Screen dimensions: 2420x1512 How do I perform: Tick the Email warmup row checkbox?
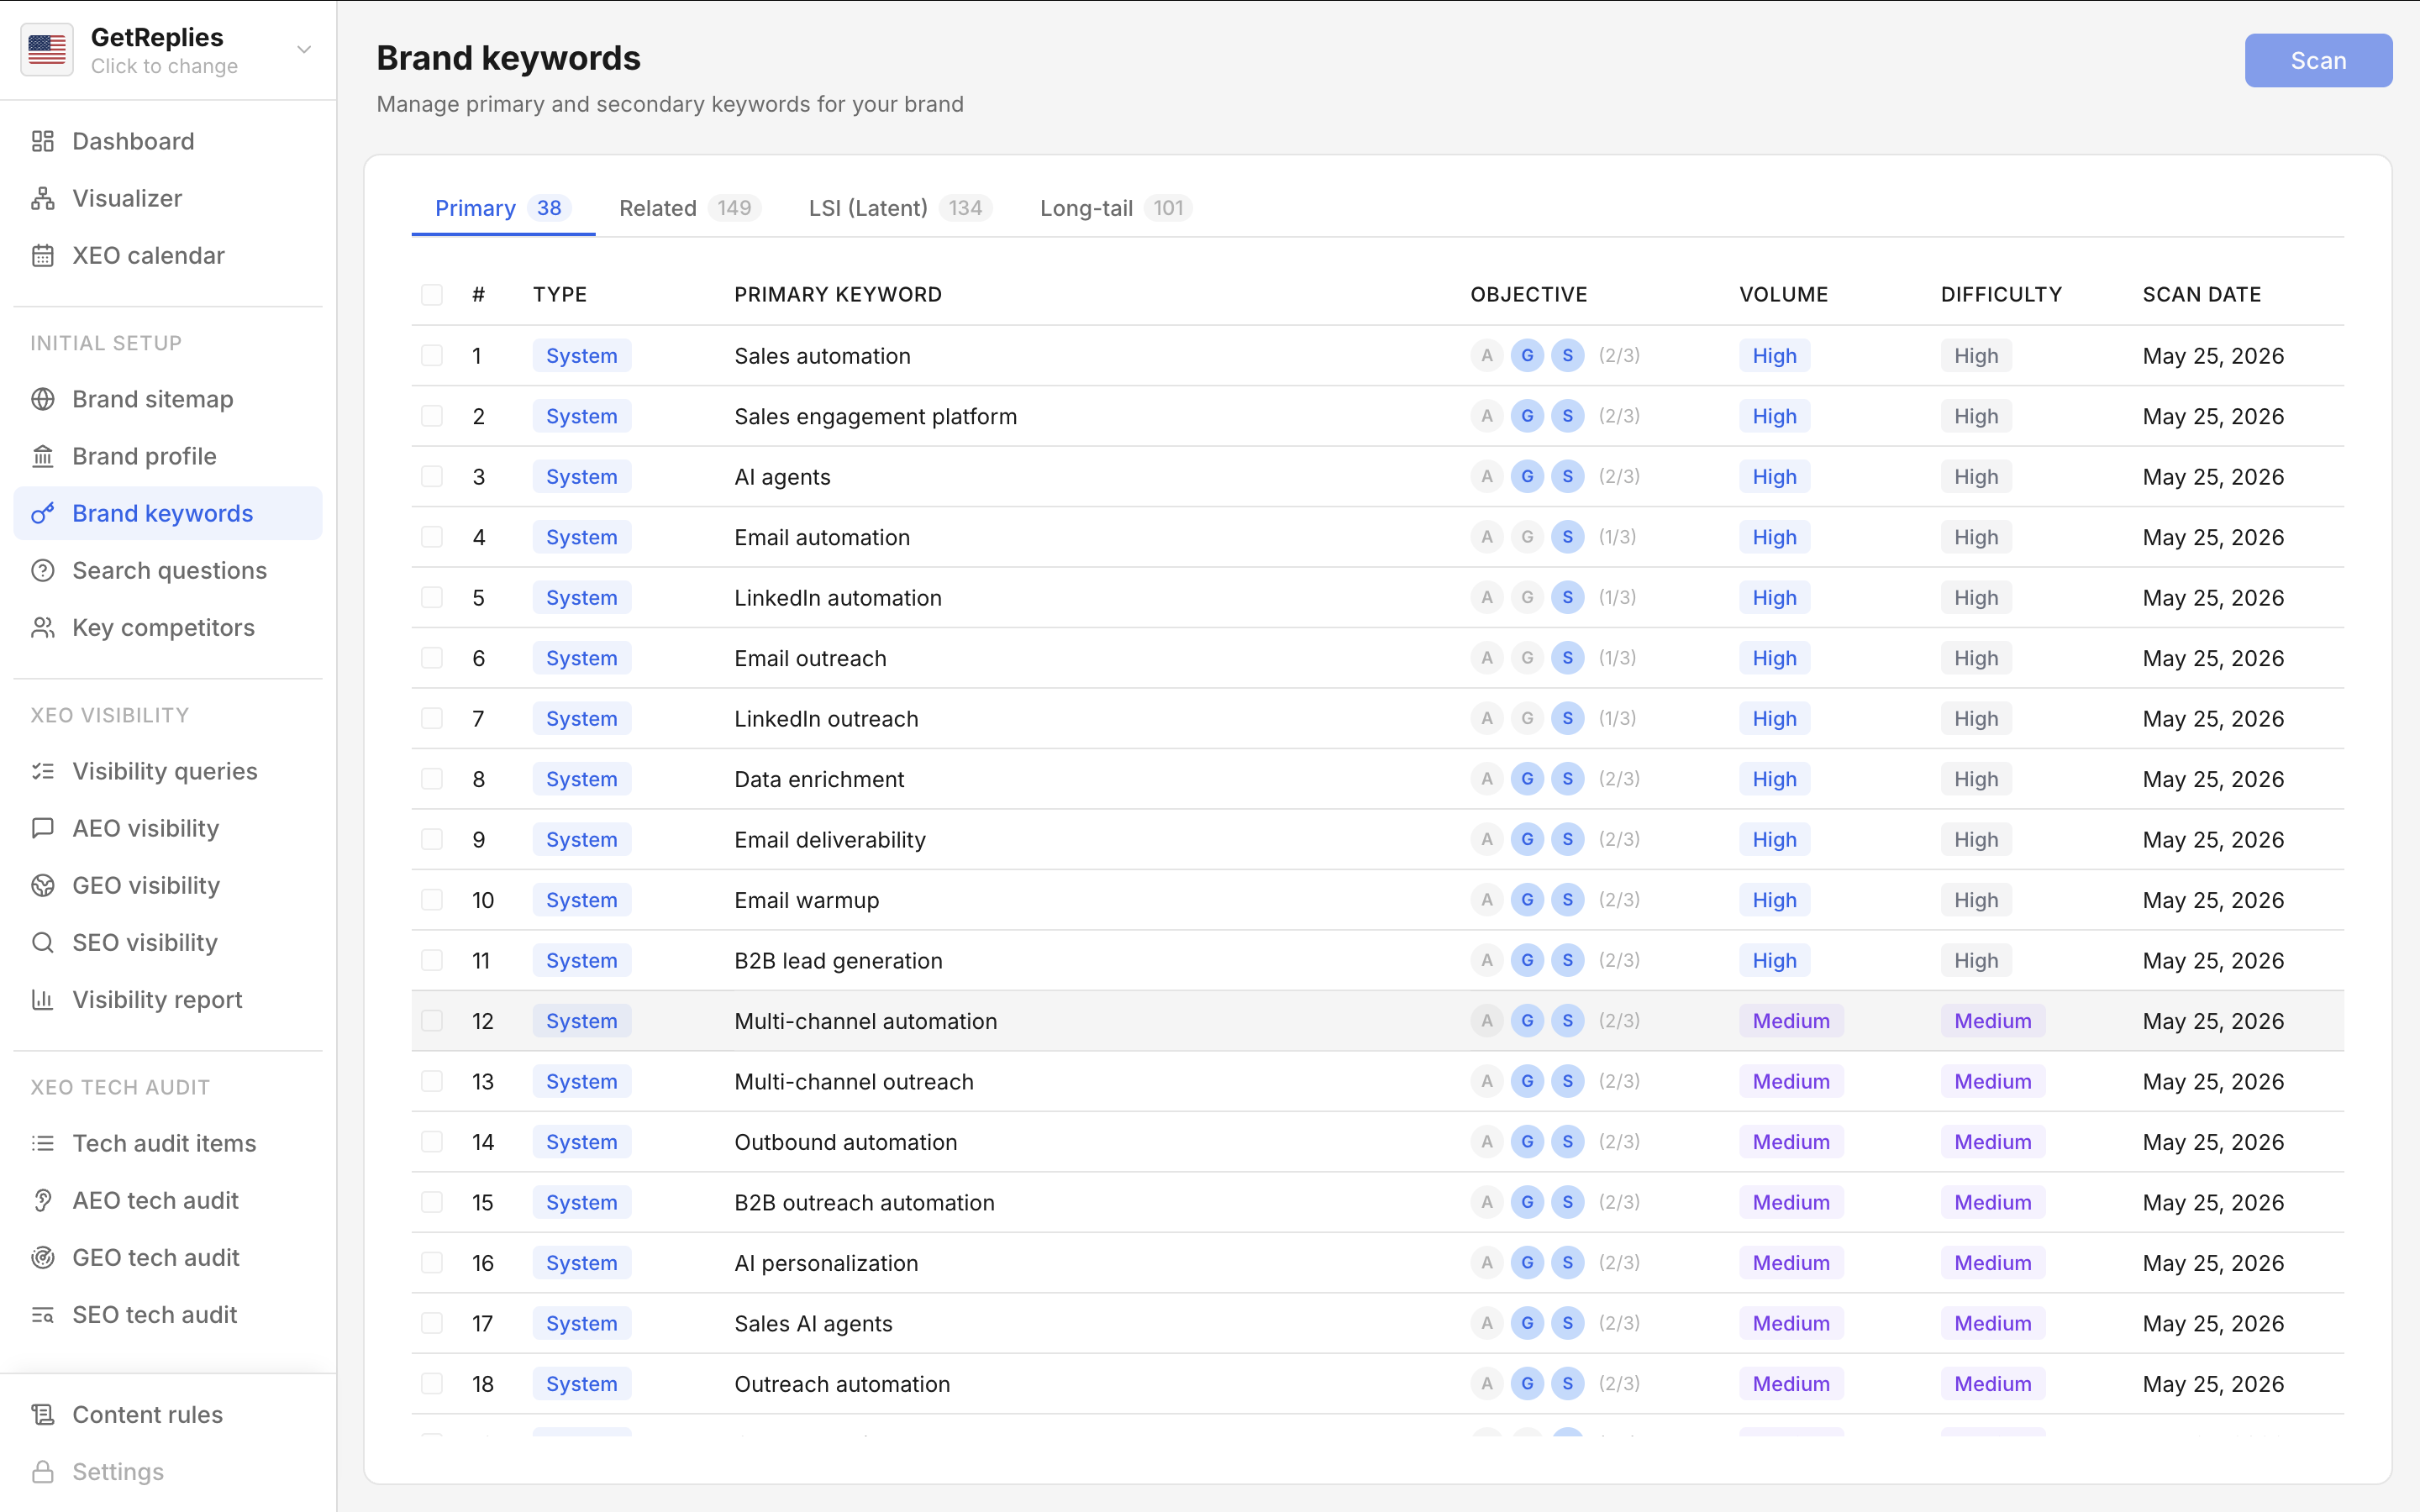(432, 900)
